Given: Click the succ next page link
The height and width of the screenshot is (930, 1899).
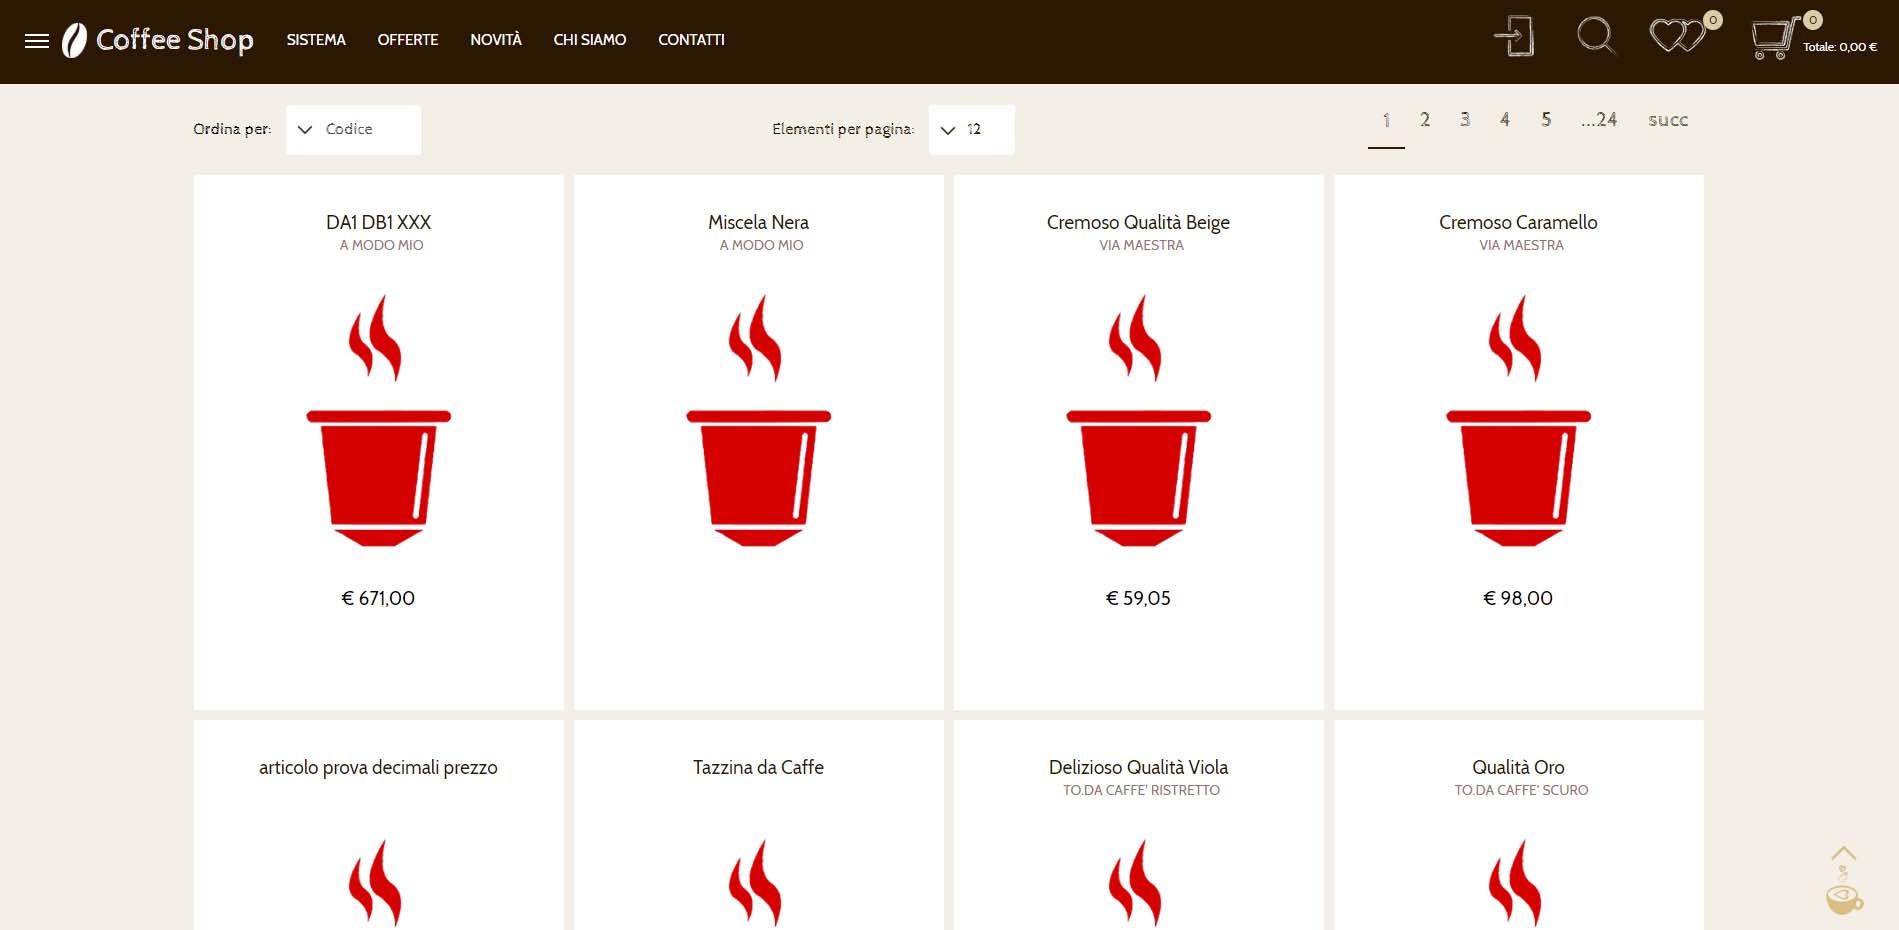Looking at the screenshot, I should click(1667, 120).
